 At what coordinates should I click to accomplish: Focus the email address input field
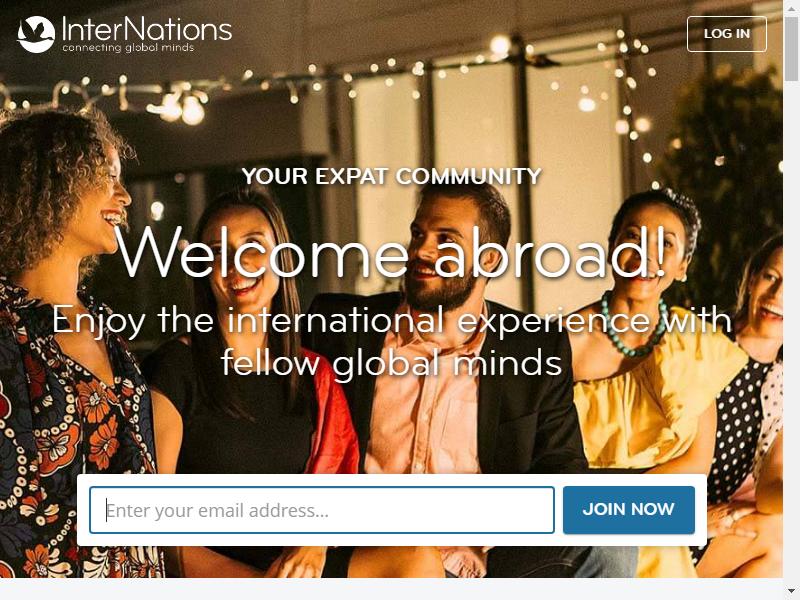tap(322, 510)
